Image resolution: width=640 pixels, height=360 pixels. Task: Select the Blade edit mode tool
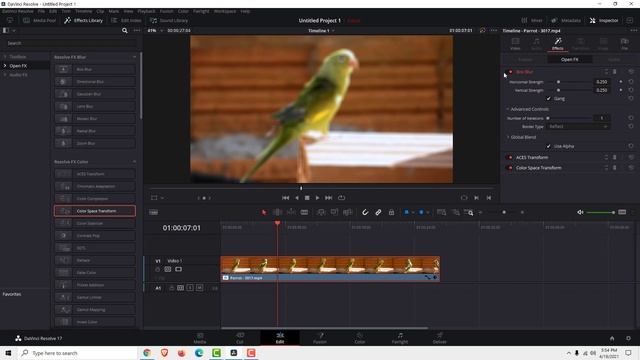[x=304, y=212]
